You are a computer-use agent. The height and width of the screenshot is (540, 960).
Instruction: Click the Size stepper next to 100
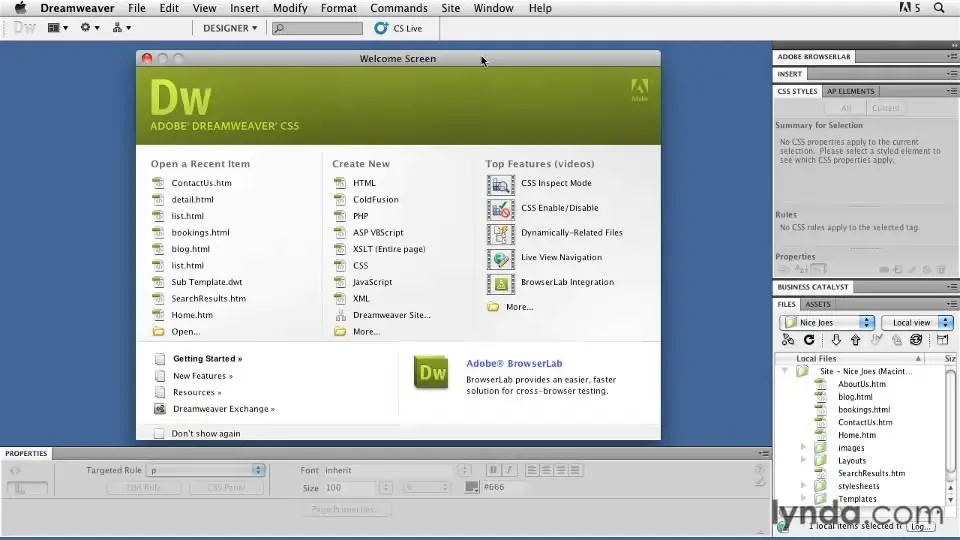[386, 488]
